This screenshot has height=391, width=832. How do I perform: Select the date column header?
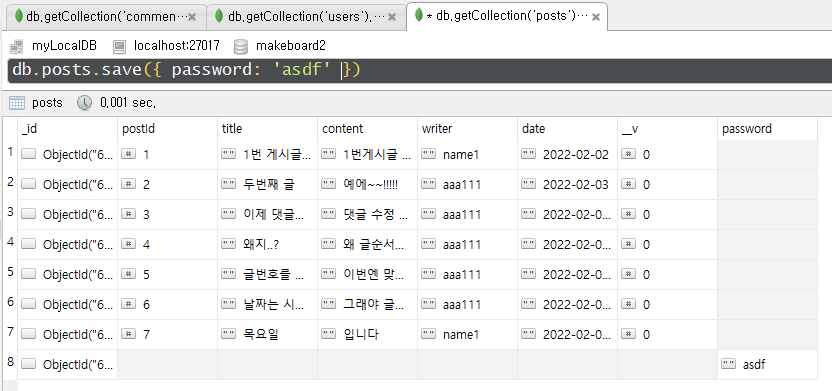(x=568, y=128)
